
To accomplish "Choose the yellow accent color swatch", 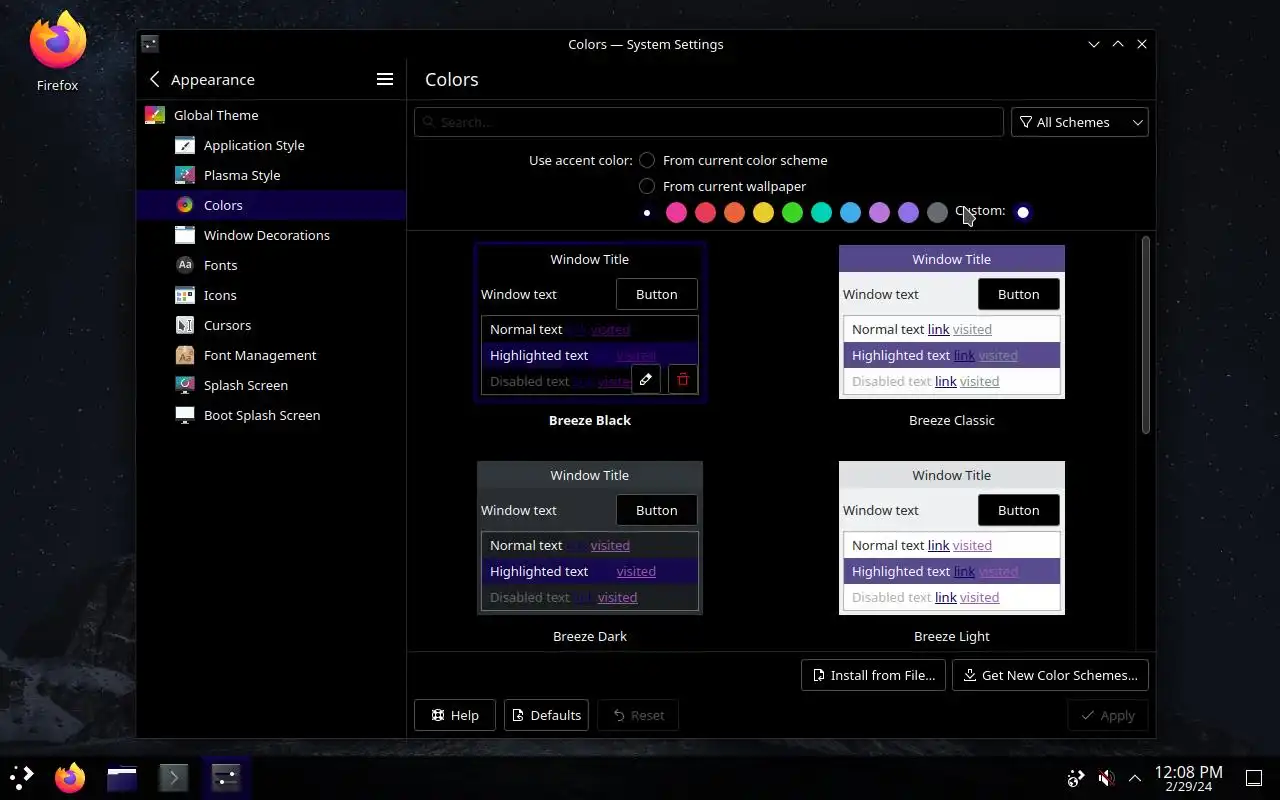I will click(x=763, y=212).
